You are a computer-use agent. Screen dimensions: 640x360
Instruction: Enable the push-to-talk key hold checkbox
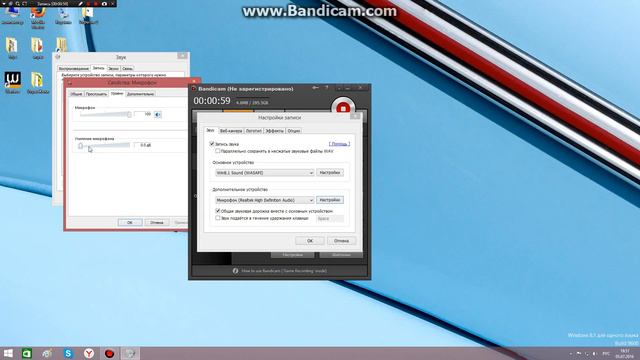(x=218, y=218)
